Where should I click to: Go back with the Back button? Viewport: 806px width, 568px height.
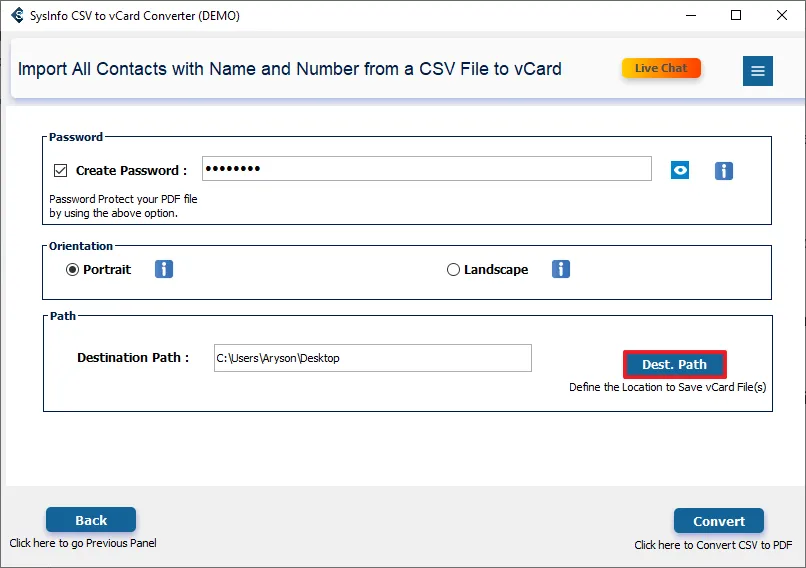[91, 520]
